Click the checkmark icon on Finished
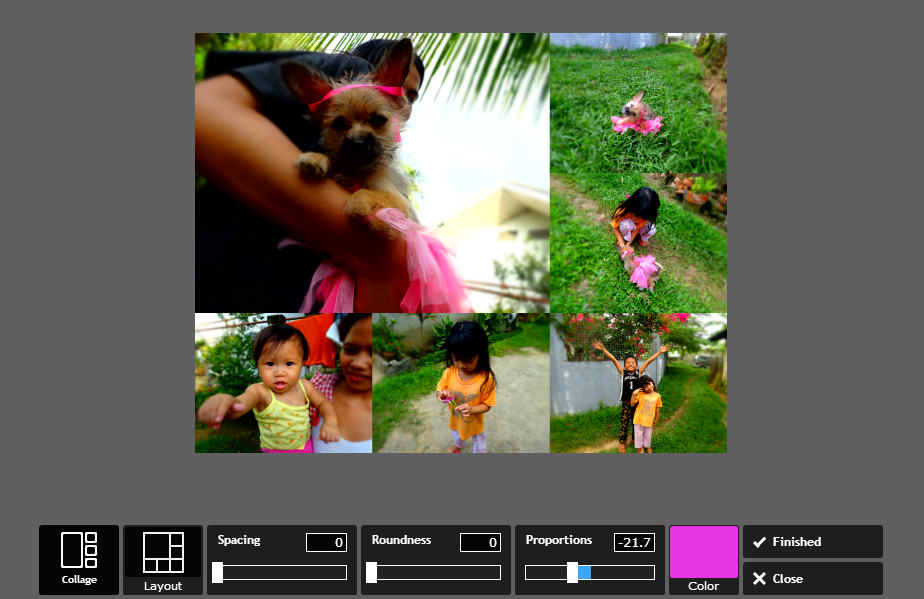924x599 pixels. coord(760,542)
